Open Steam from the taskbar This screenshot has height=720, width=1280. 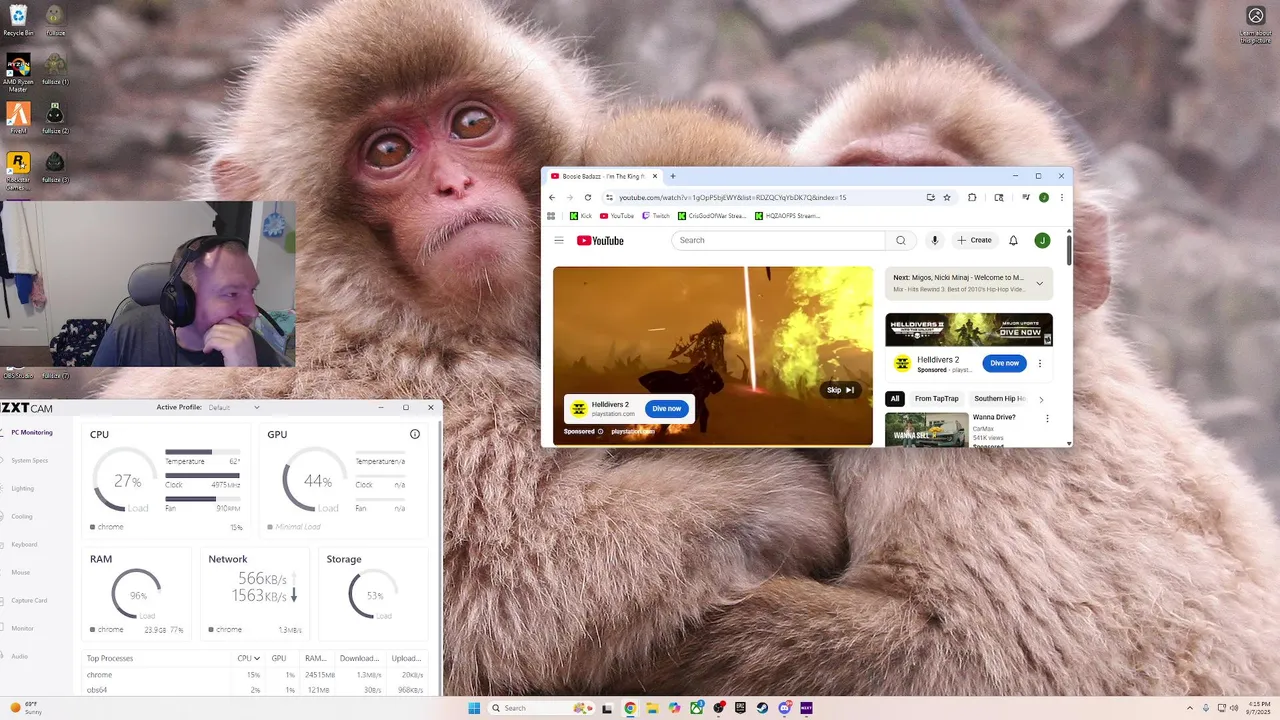pyautogui.click(x=762, y=708)
